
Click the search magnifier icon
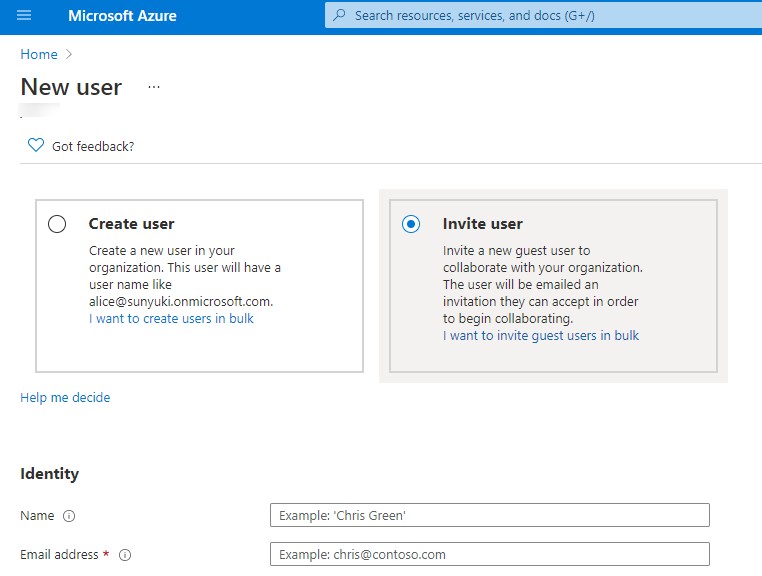[339, 15]
